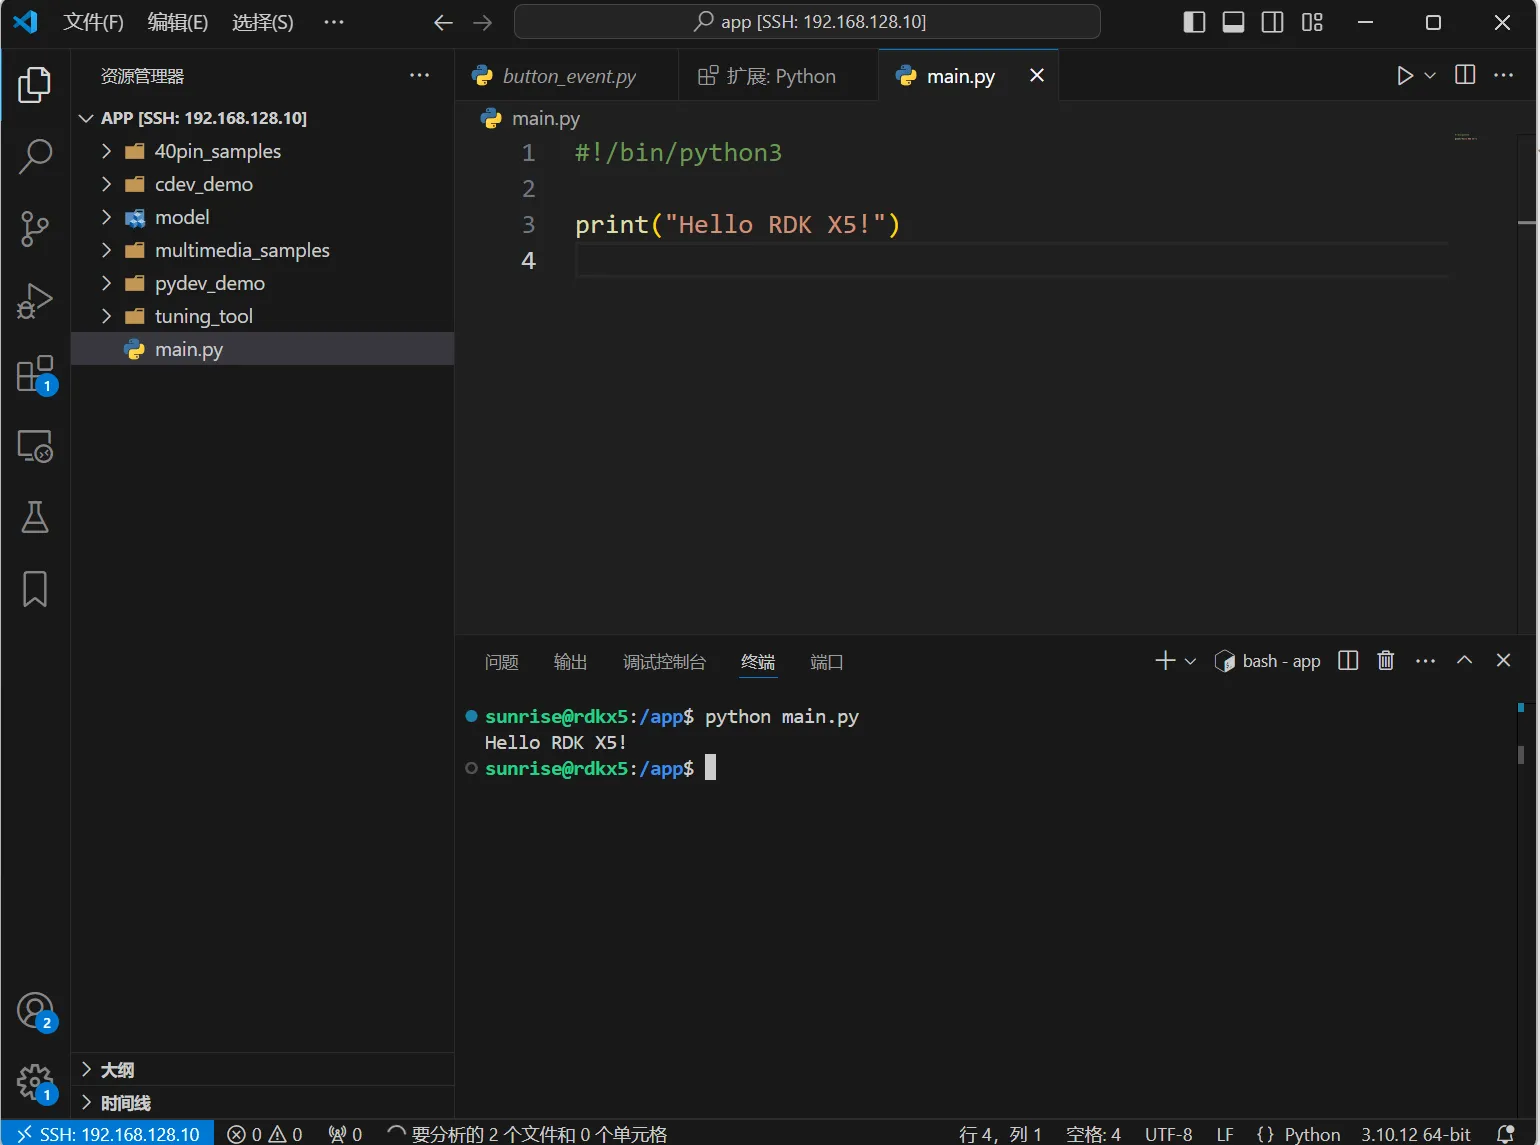1540x1145 pixels.
Task: Open the 编辑(E) menu
Action: [x=178, y=22]
